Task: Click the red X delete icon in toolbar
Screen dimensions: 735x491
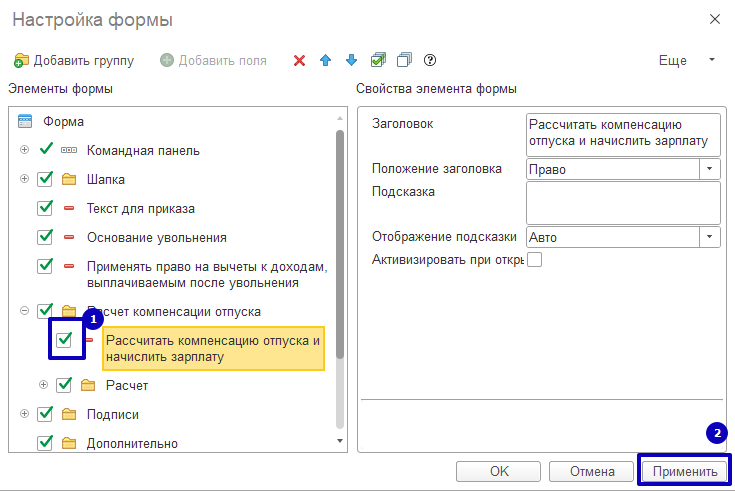Action: tap(299, 60)
